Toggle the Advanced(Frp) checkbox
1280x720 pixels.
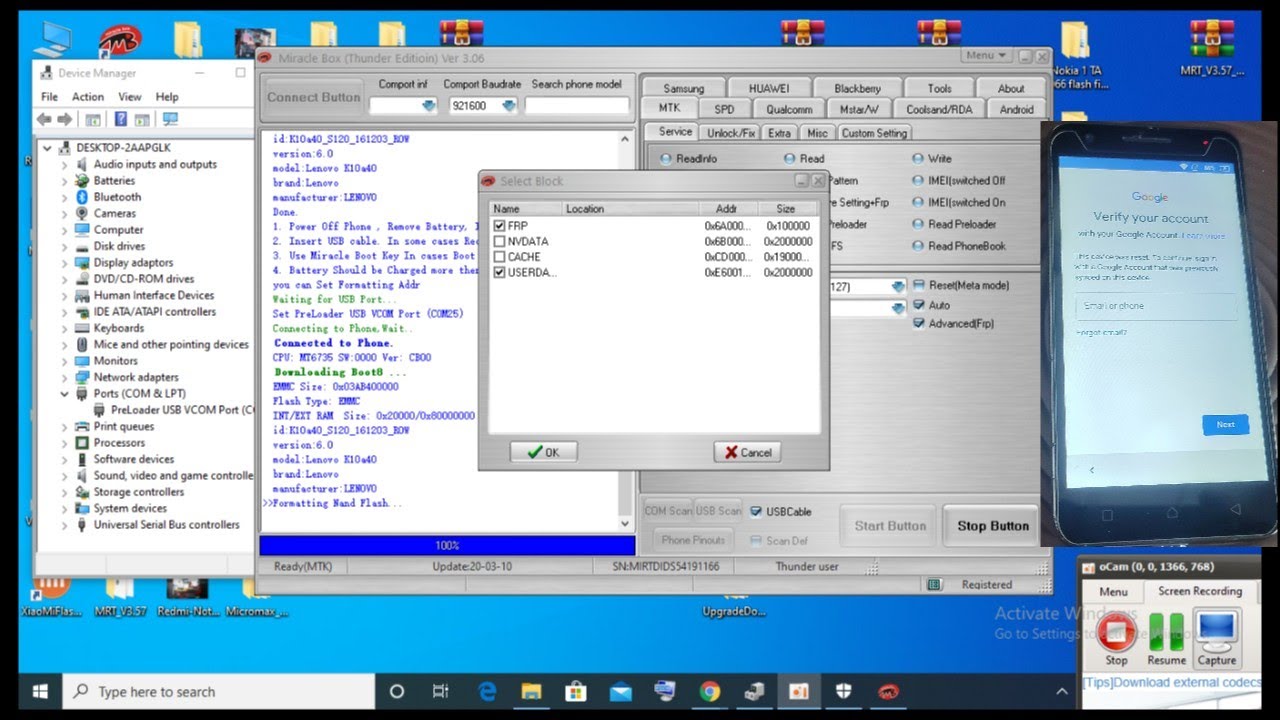919,324
